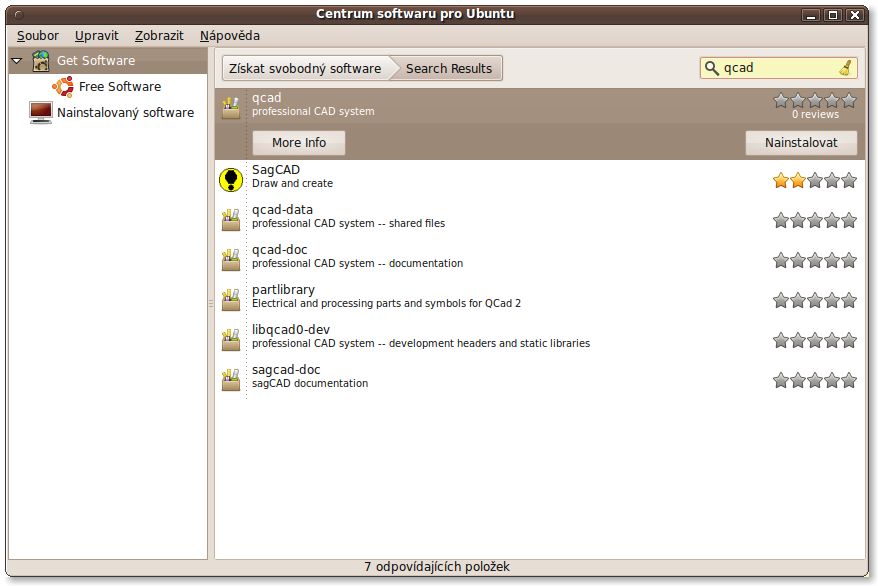Click the Ubuntu logo beside Free Software
The width and height of the screenshot is (878, 586).
click(63, 87)
